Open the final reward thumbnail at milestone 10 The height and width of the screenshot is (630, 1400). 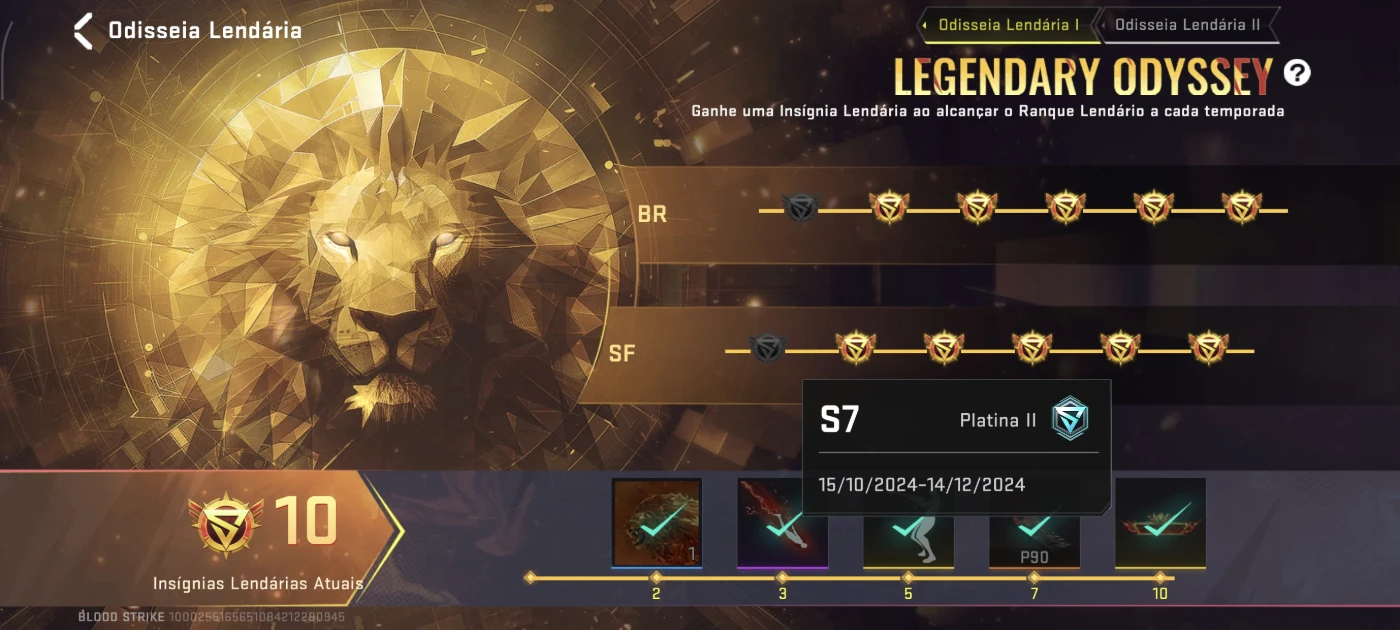click(1160, 523)
